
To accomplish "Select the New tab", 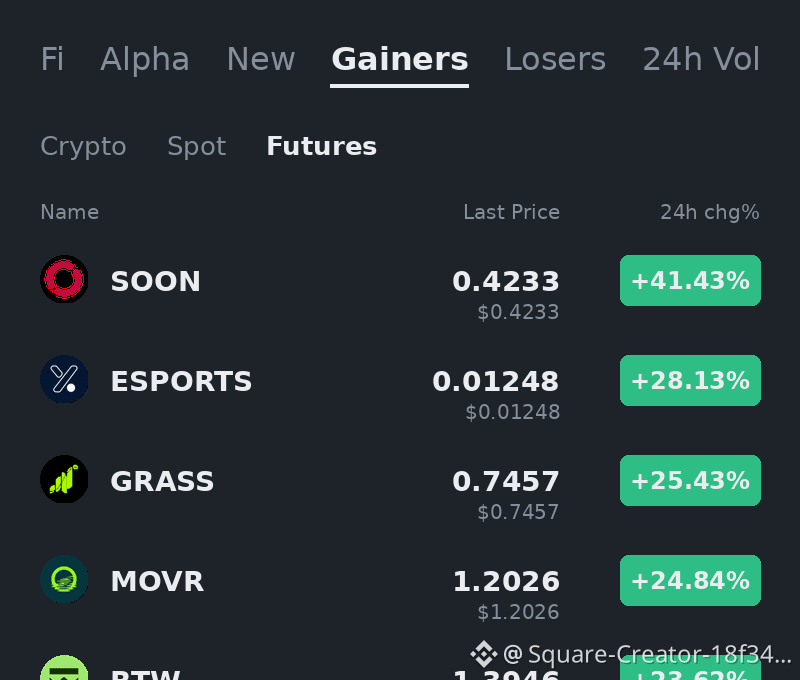I will [261, 59].
